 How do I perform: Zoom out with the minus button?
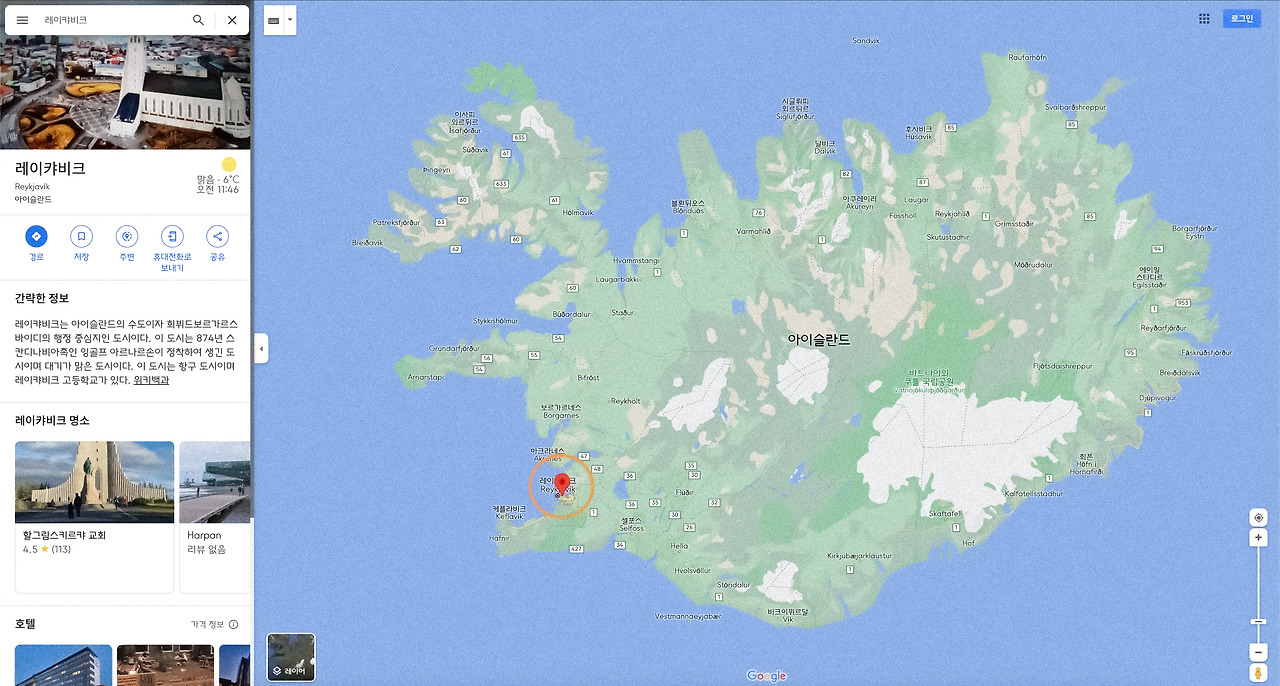1259,652
